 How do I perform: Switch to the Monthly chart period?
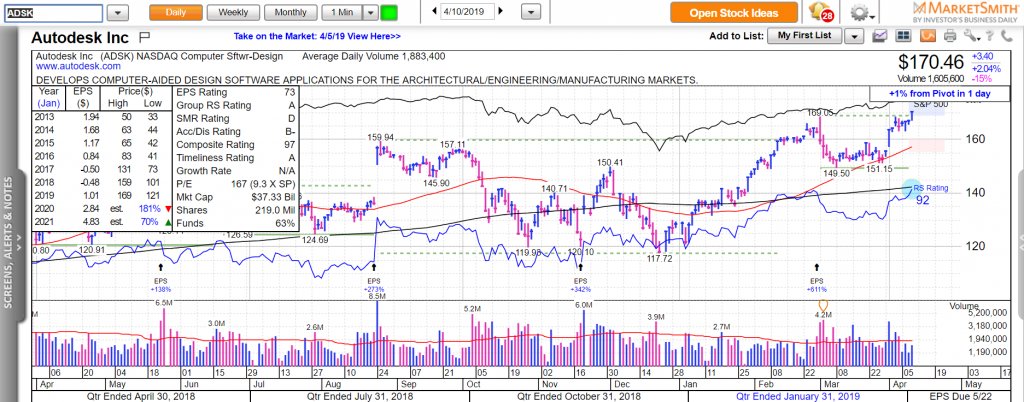click(x=290, y=12)
